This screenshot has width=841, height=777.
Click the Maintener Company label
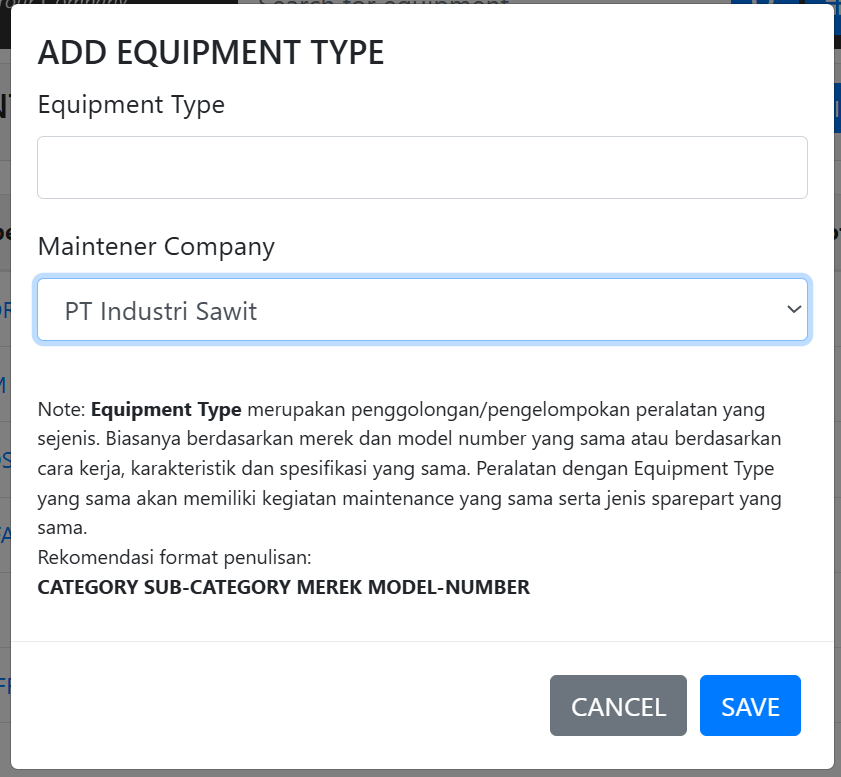click(156, 246)
